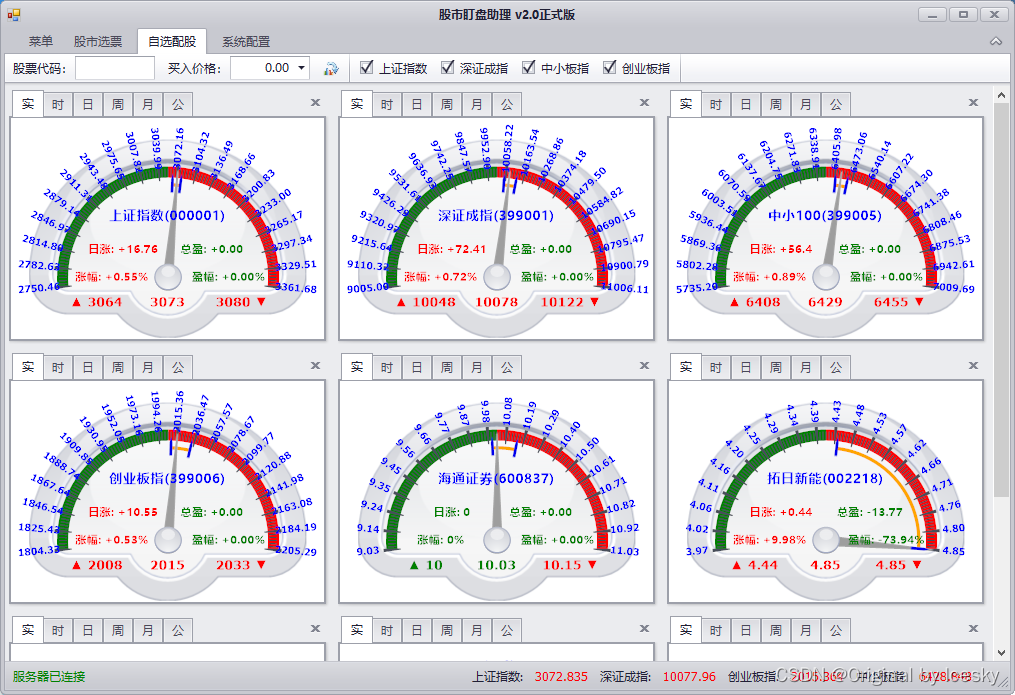Select 日 tab in 海通证券 panel
This screenshot has width=1015, height=695.
click(x=416, y=368)
